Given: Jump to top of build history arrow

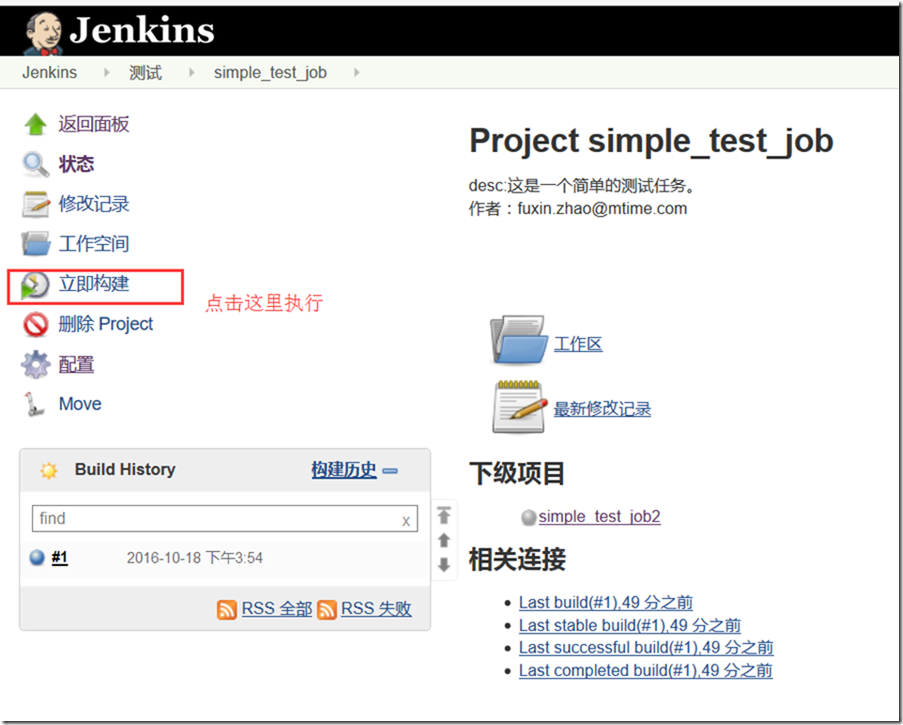Looking at the screenshot, I should [x=444, y=514].
